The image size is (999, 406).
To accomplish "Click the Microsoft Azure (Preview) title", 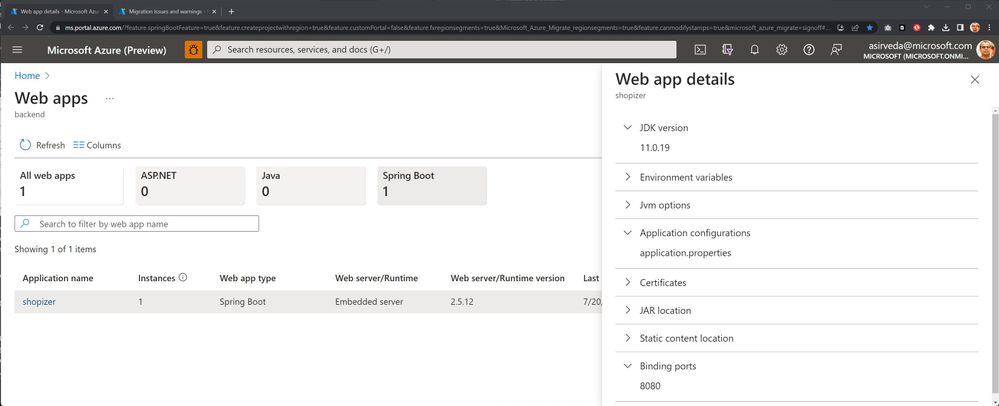I will pos(107,50).
